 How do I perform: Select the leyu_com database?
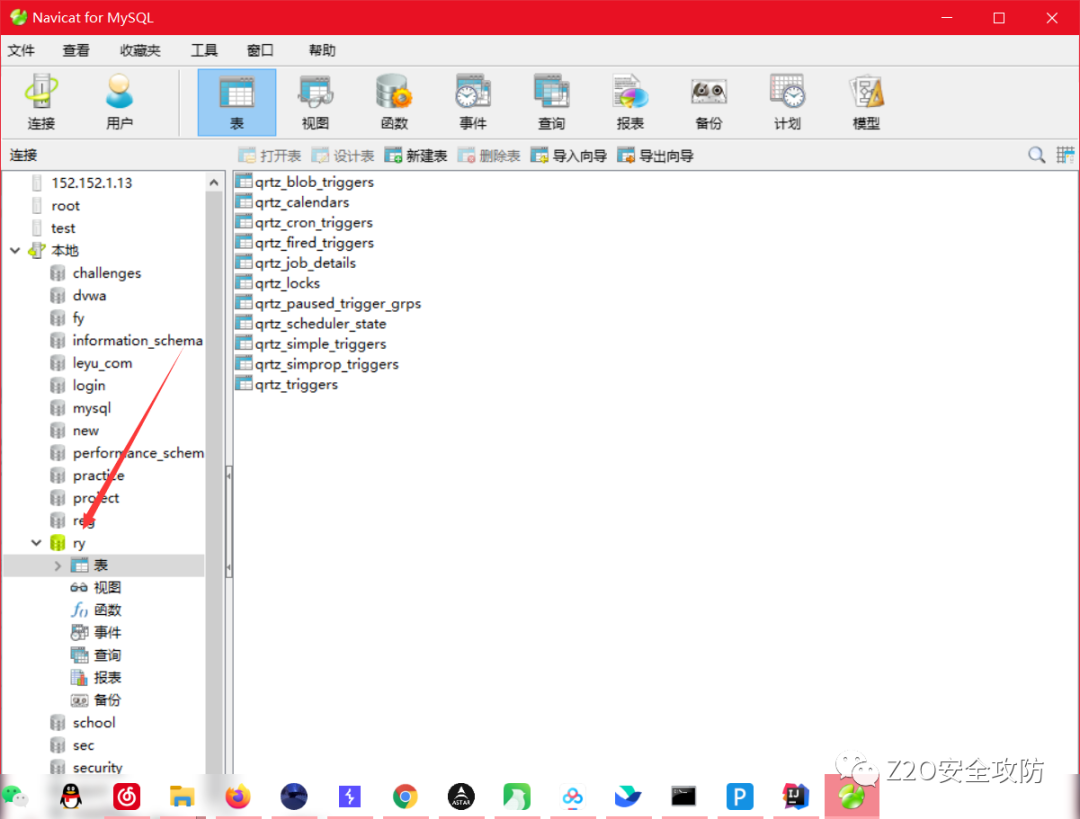[102, 363]
